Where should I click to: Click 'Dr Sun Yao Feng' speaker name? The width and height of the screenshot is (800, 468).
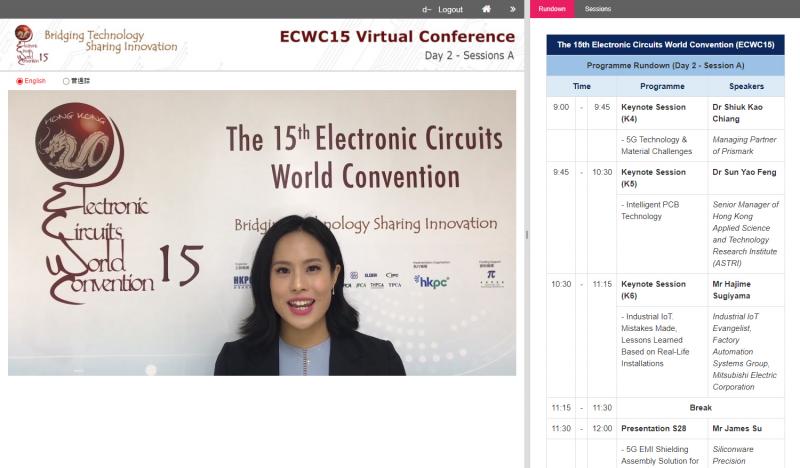coord(744,173)
